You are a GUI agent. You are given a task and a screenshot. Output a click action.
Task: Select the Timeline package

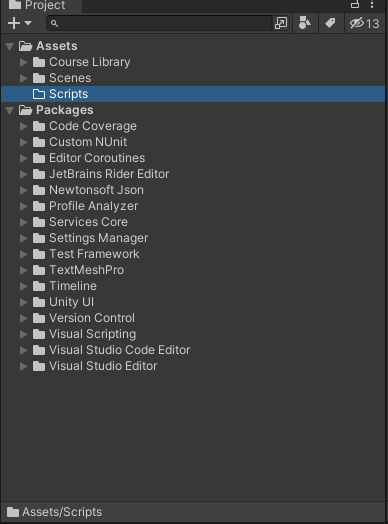pos(73,286)
